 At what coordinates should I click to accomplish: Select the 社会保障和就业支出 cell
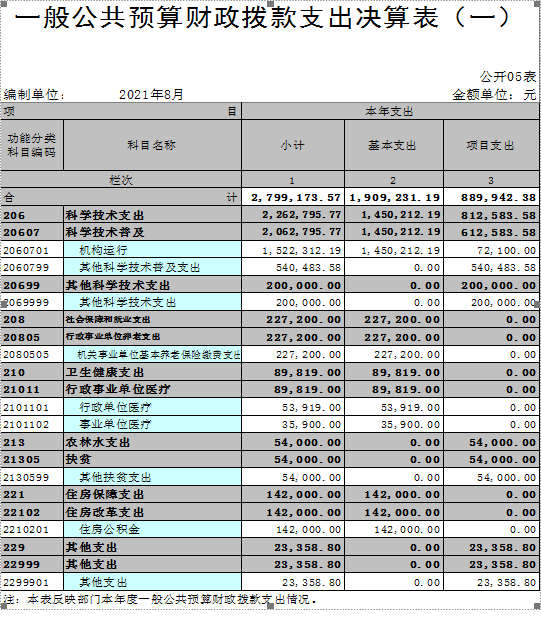tap(152, 320)
